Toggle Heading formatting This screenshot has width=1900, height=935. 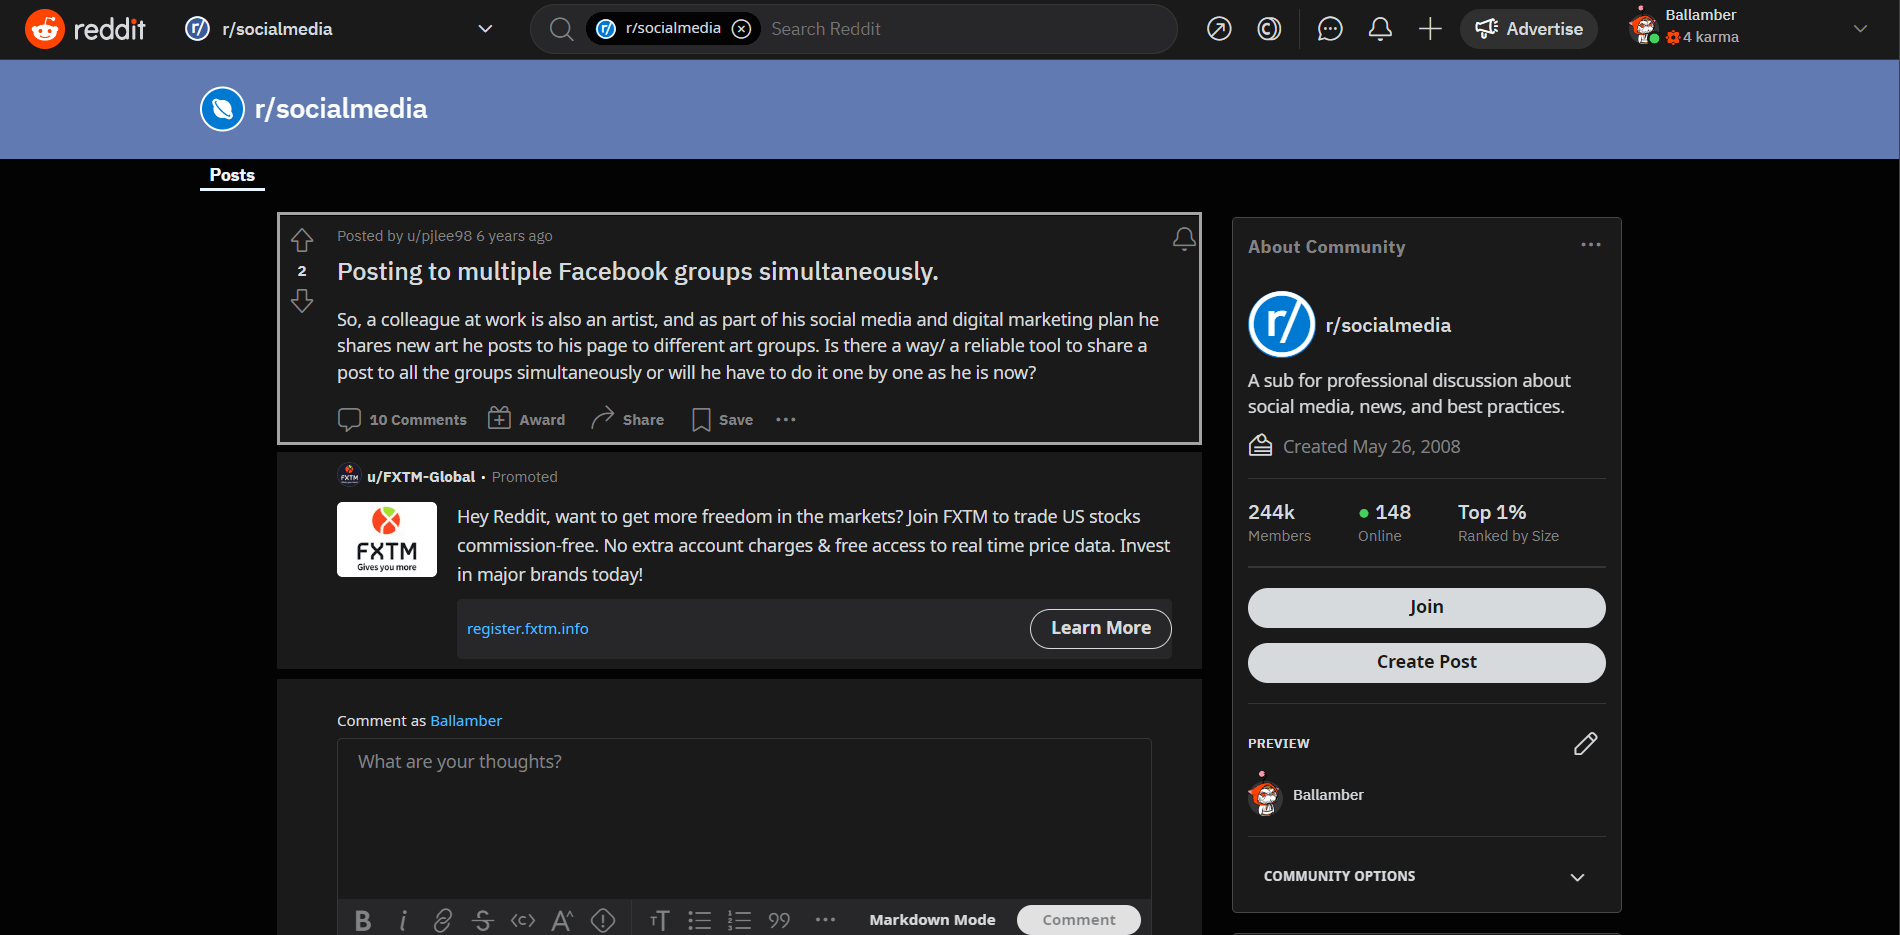click(x=659, y=920)
